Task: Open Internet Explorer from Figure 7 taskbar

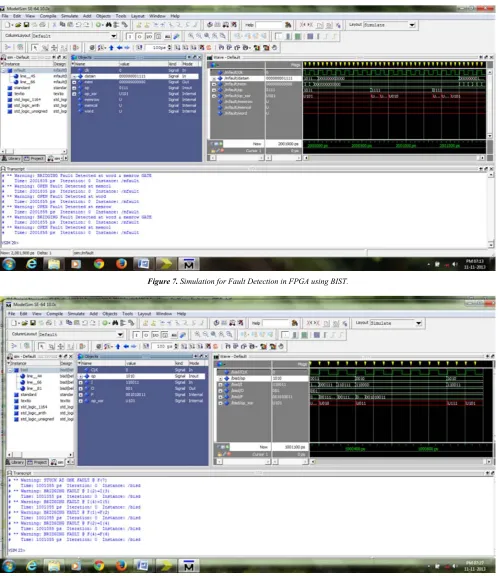Action: (x=32, y=264)
